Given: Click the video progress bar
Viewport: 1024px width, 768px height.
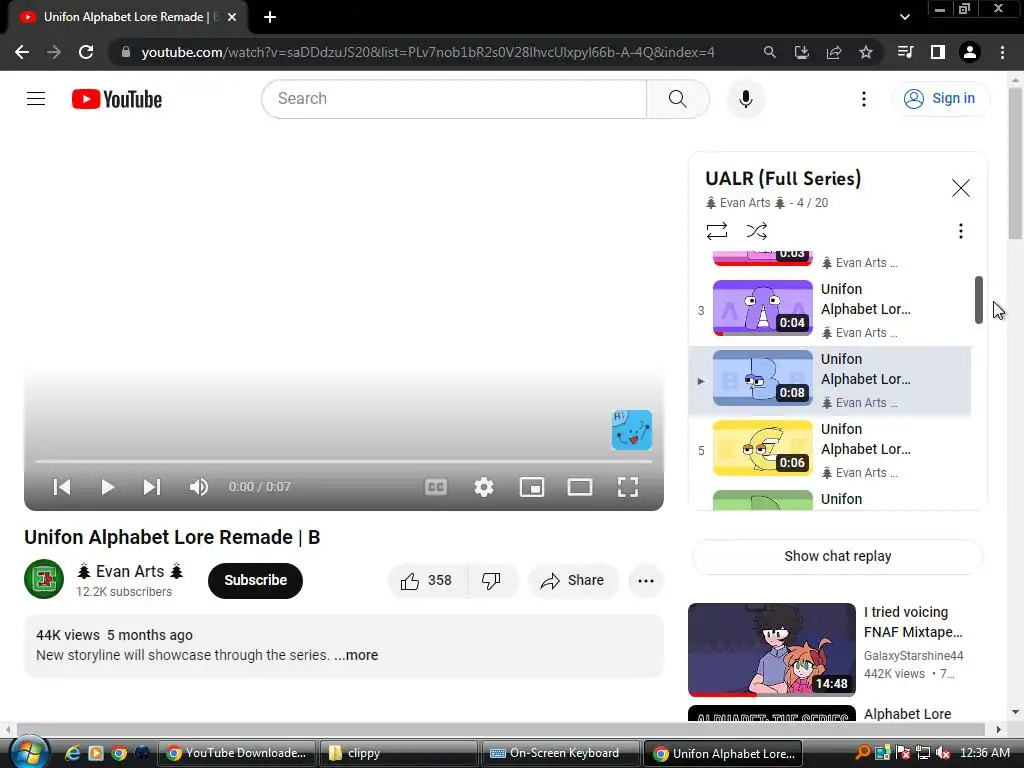Looking at the screenshot, I should pos(344,461).
